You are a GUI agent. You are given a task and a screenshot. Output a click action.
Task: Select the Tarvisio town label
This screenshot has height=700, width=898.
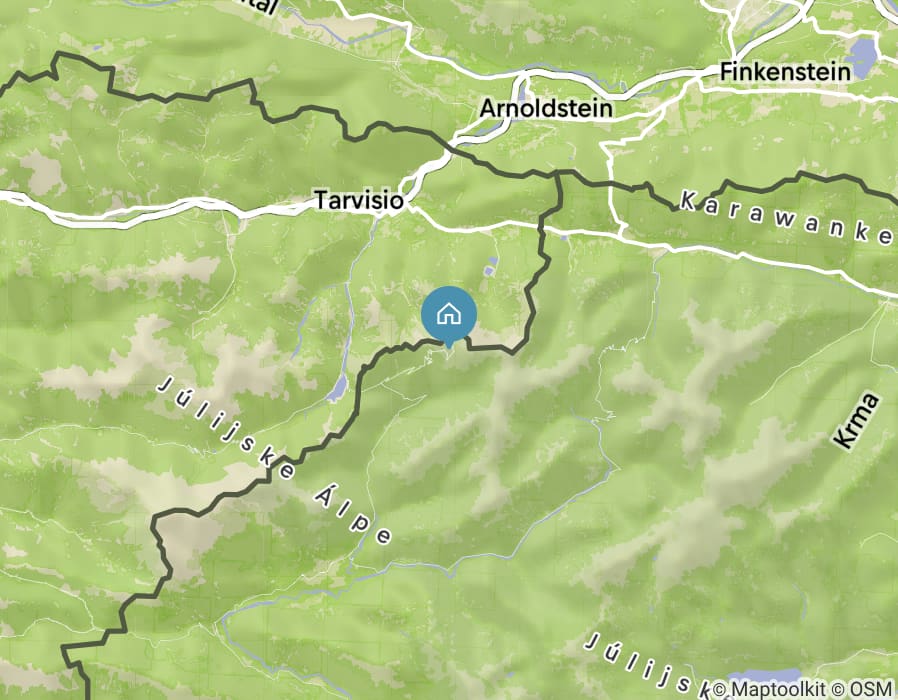point(359,200)
